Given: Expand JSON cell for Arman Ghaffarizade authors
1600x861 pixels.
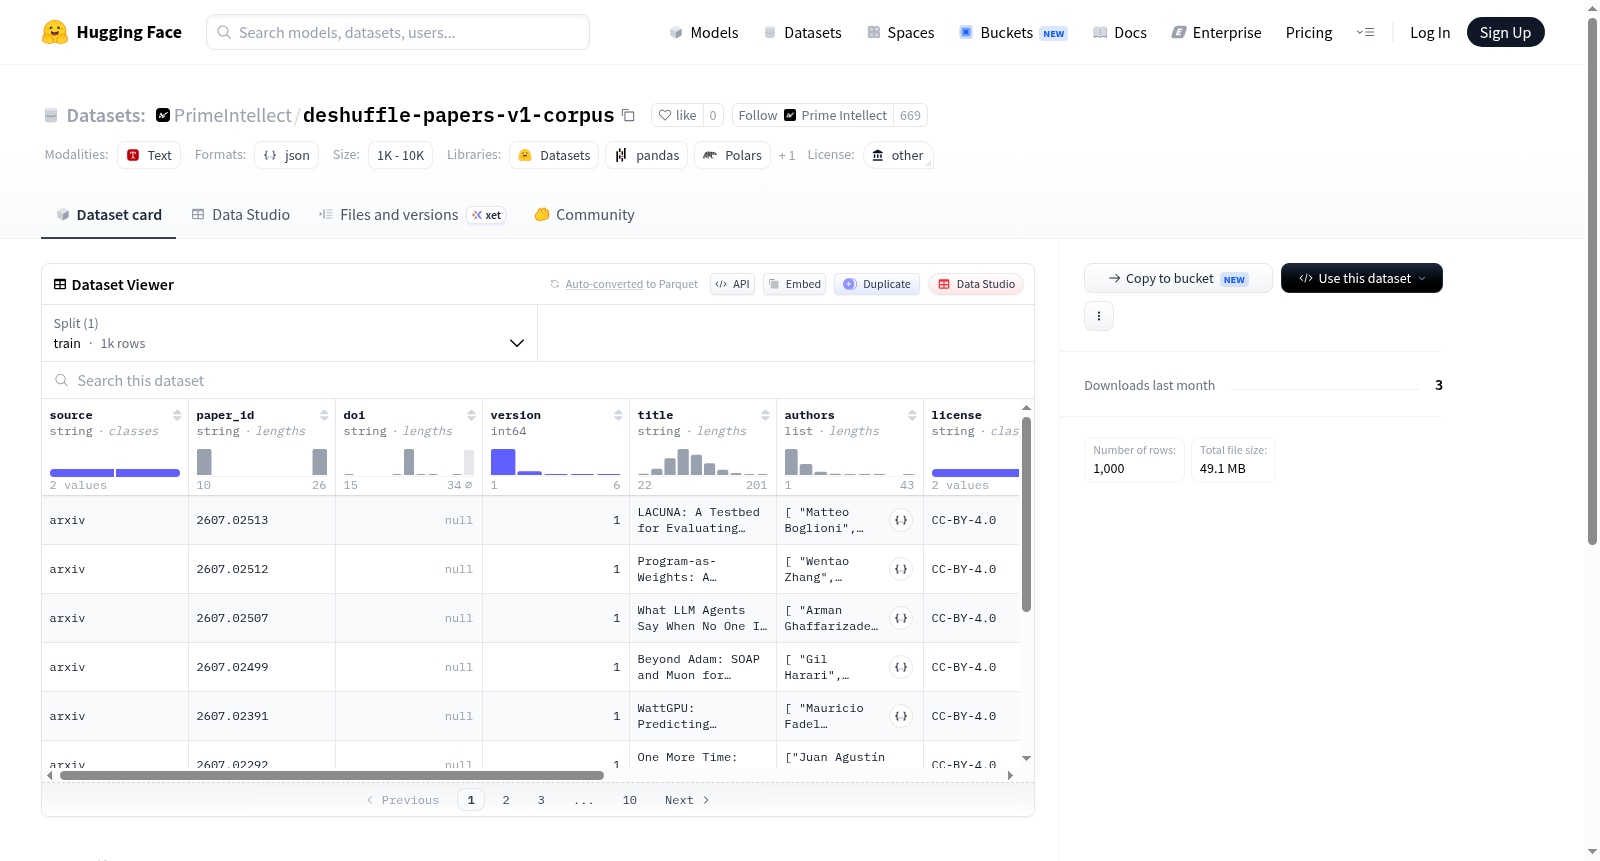Looking at the screenshot, I should pos(901,618).
